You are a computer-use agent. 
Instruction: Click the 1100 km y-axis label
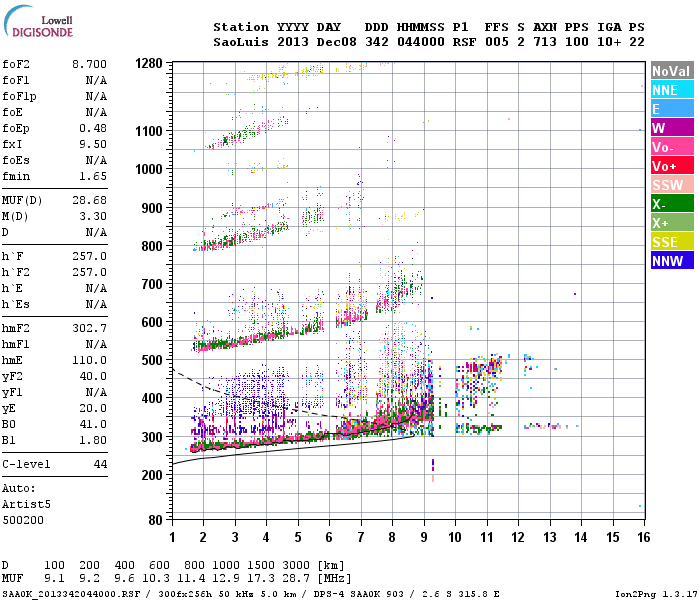[149, 131]
